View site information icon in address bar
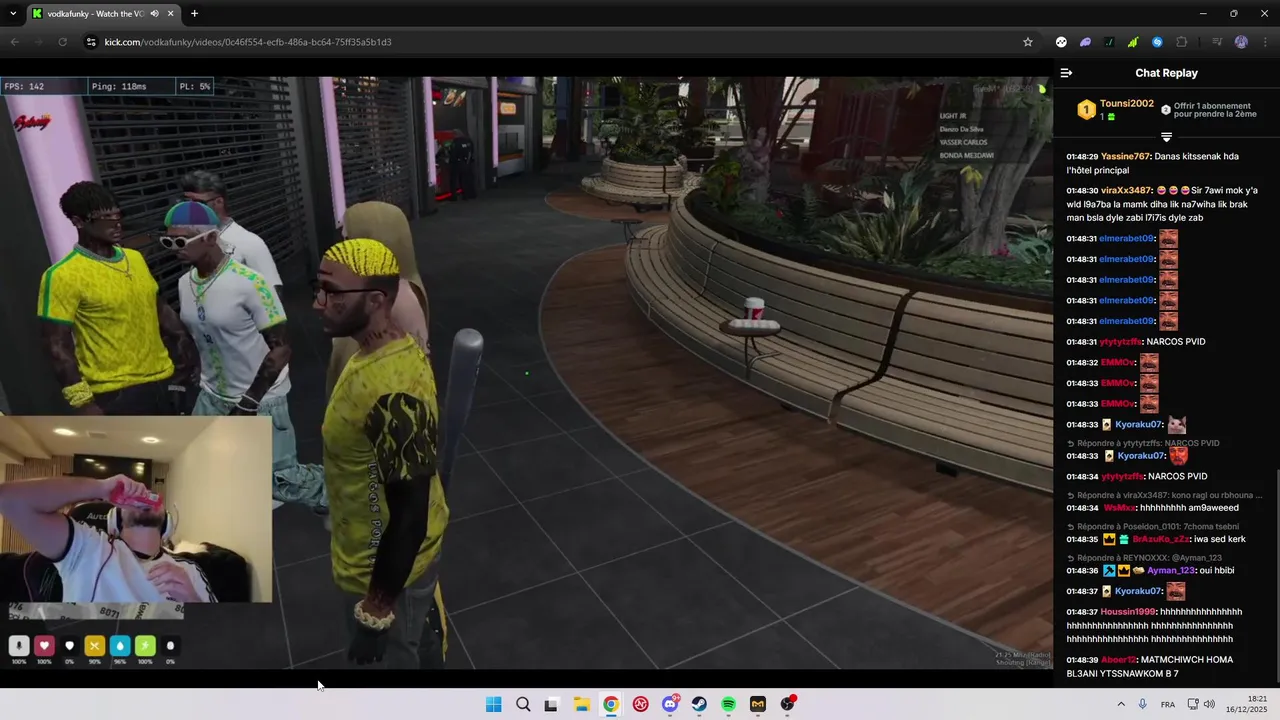This screenshot has width=1280, height=720. pos(91,42)
